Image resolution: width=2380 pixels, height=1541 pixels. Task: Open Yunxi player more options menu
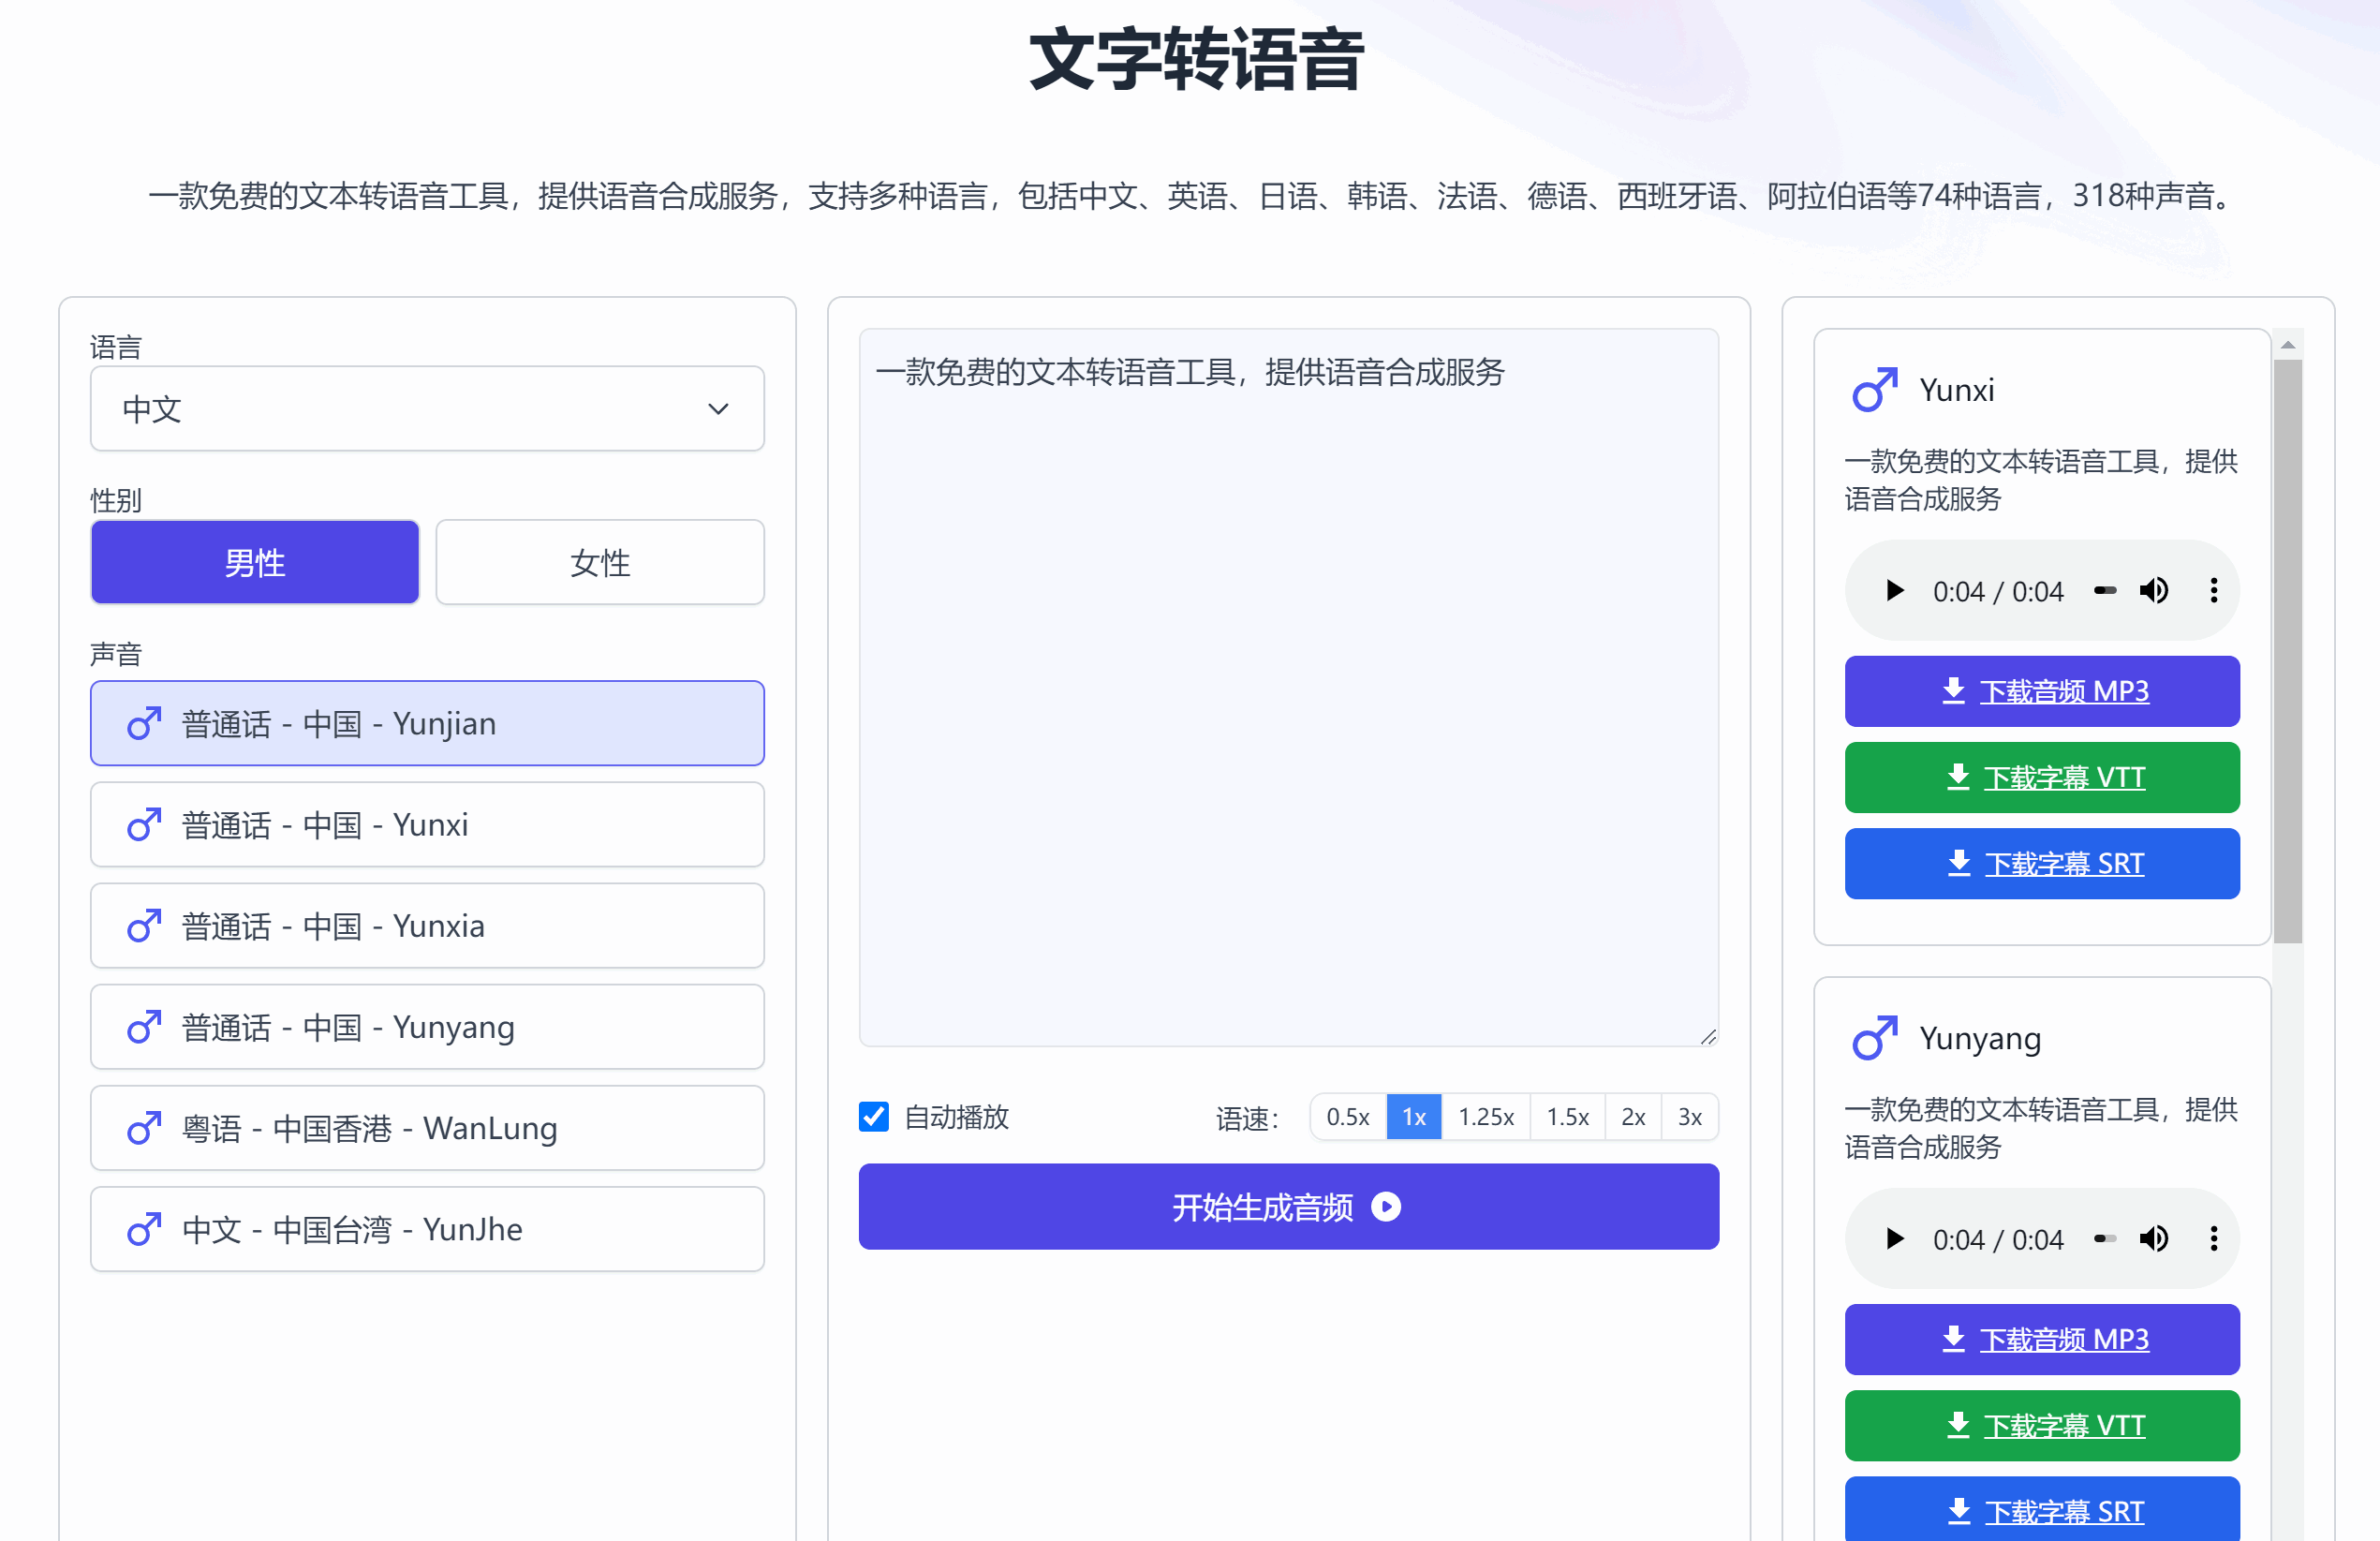coord(2213,591)
